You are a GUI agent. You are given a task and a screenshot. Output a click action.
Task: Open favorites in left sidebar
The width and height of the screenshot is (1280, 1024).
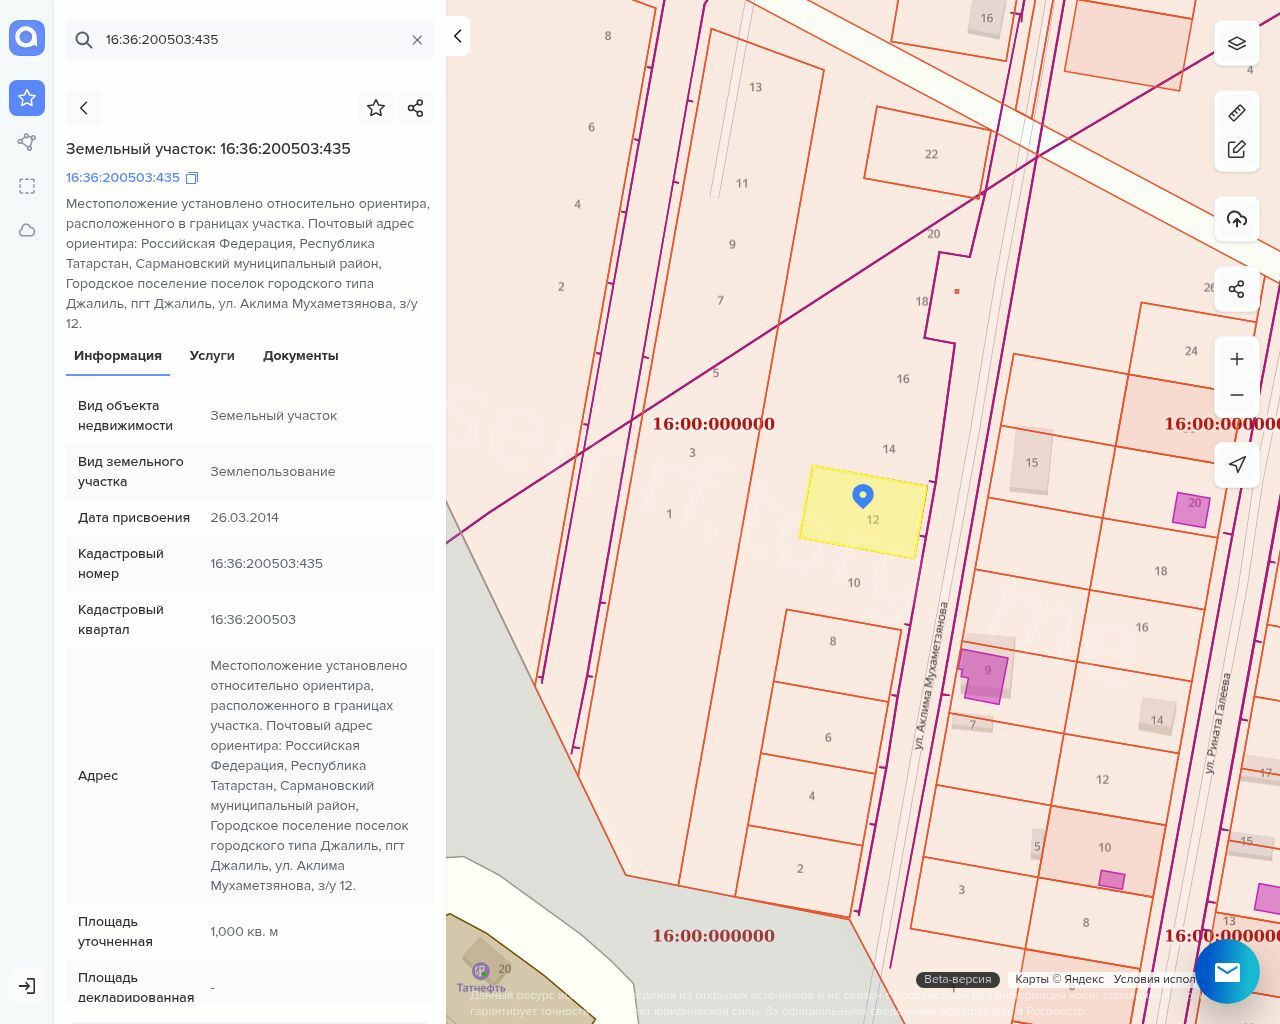[x=27, y=98]
